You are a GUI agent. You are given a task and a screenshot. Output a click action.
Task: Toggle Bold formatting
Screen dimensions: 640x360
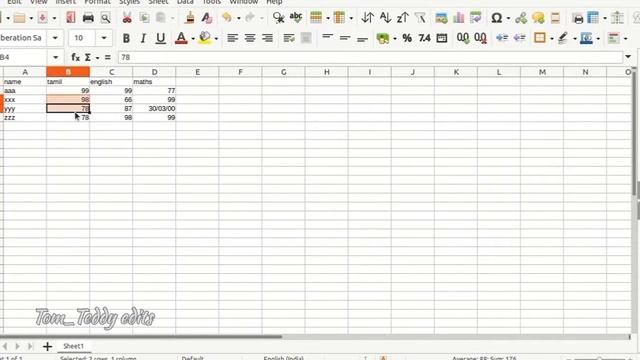click(126, 38)
